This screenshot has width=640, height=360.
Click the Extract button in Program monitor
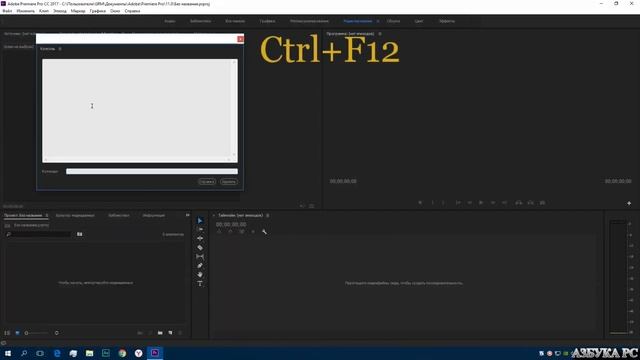(530, 202)
